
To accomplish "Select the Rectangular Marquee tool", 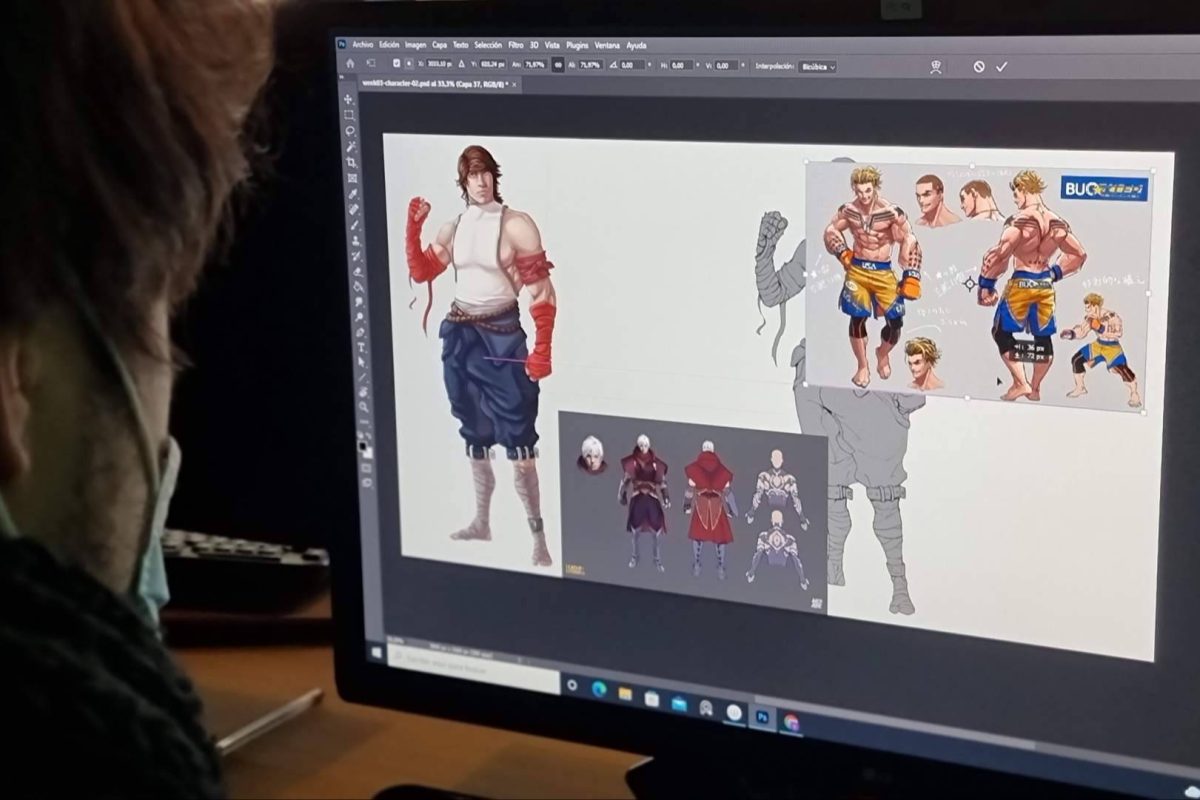I will (349, 115).
